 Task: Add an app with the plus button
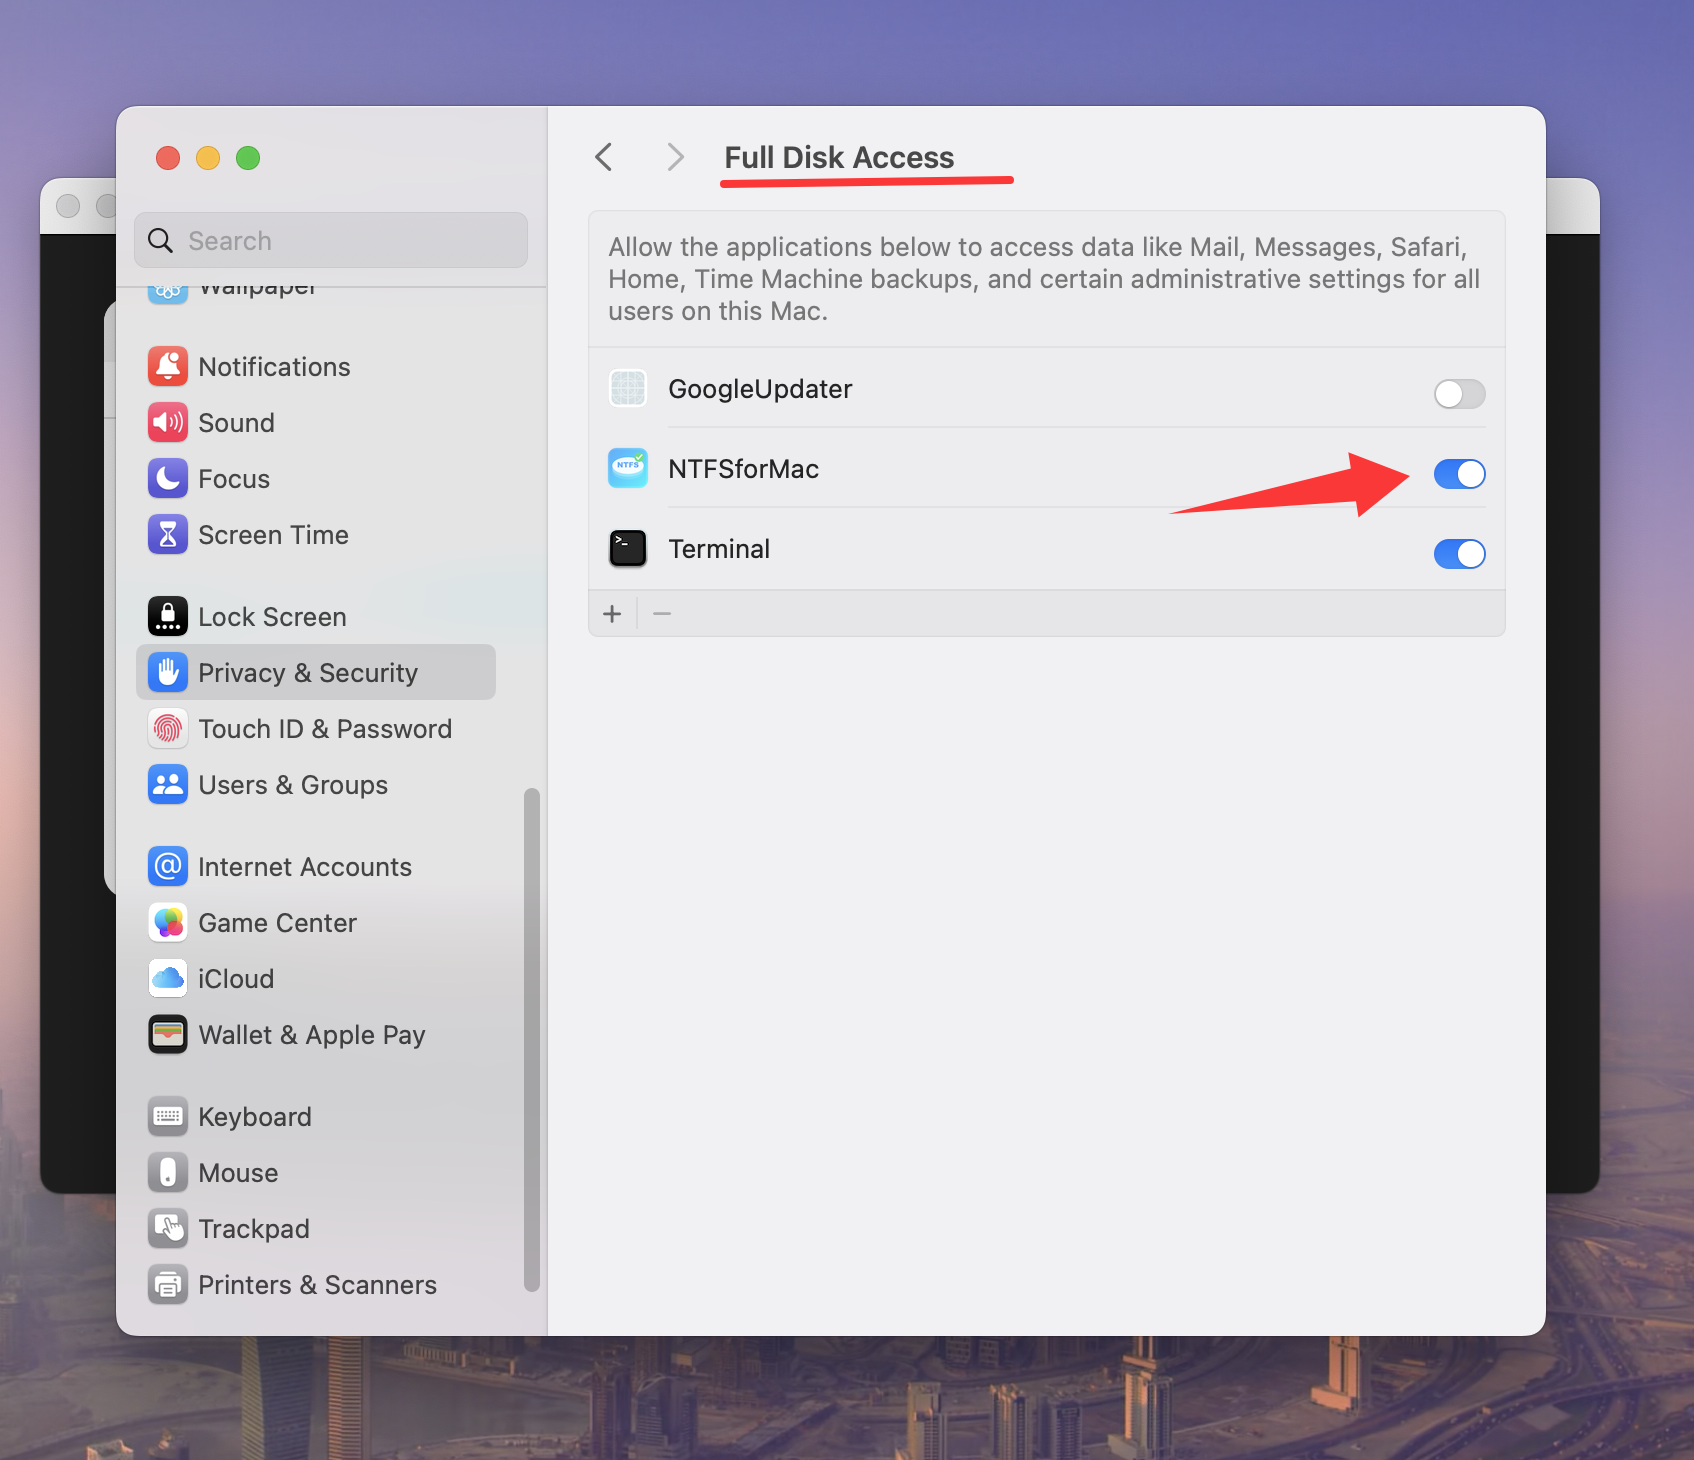click(x=612, y=613)
